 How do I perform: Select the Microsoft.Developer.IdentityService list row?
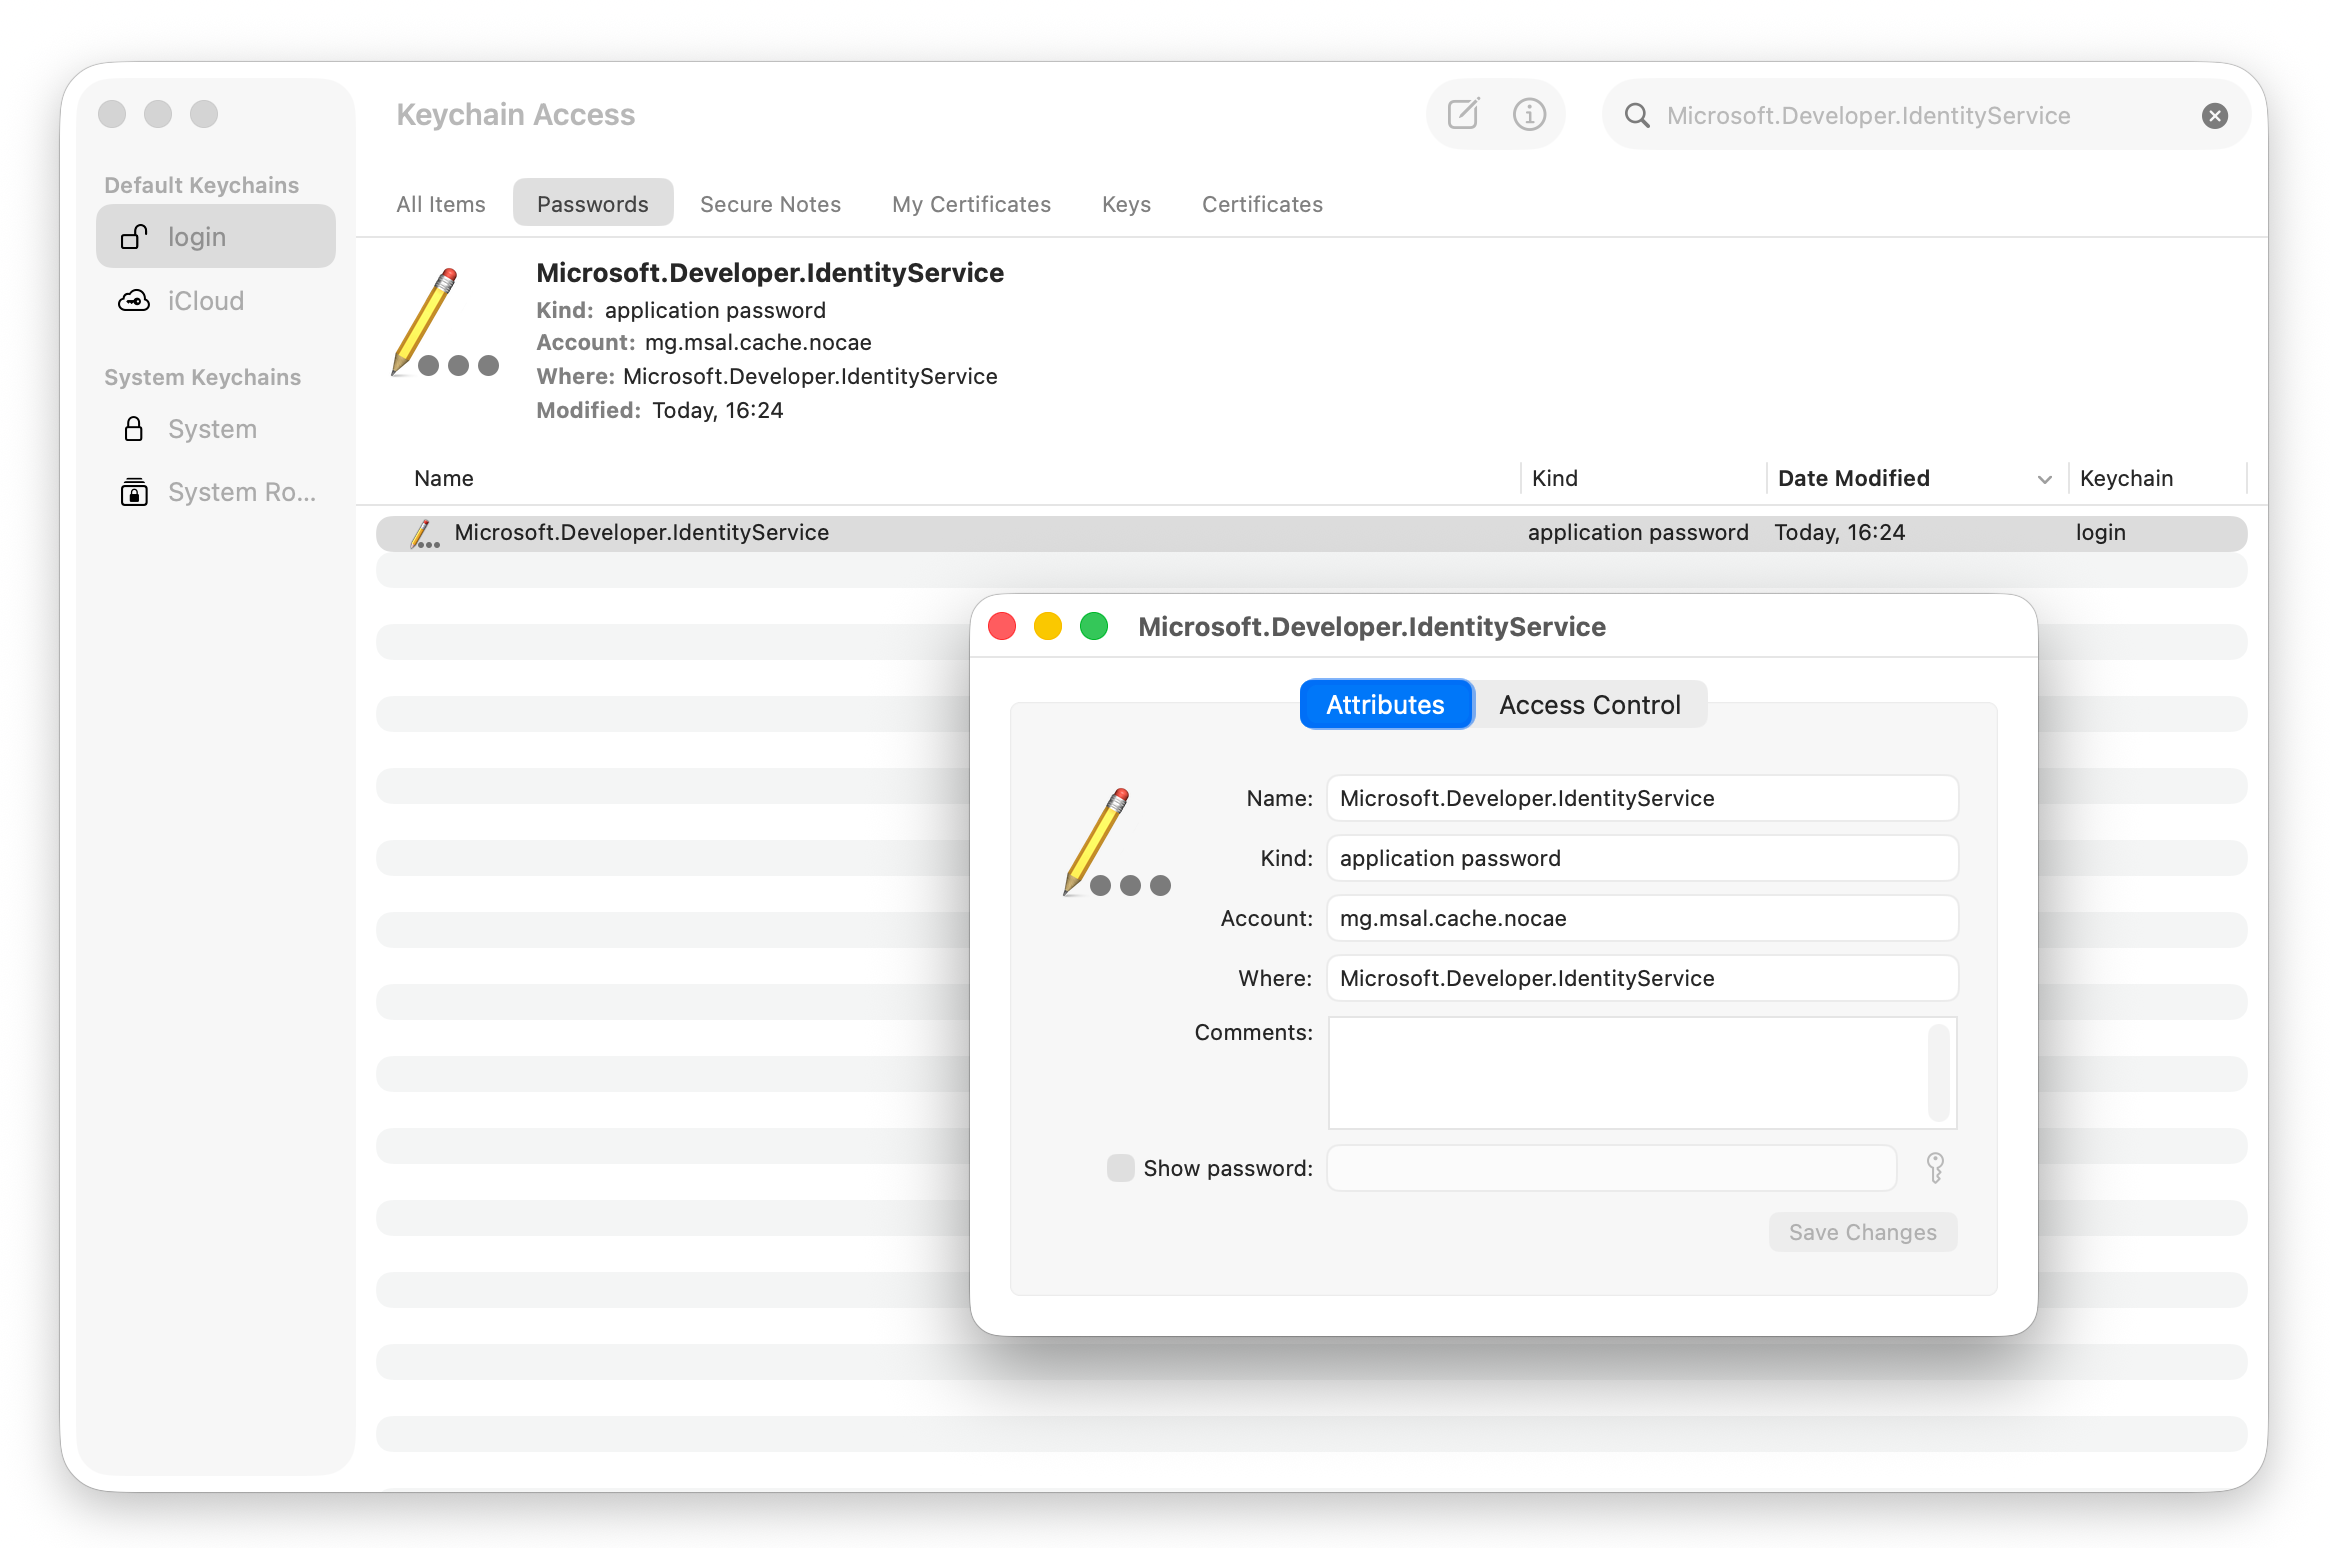(1311, 533)
